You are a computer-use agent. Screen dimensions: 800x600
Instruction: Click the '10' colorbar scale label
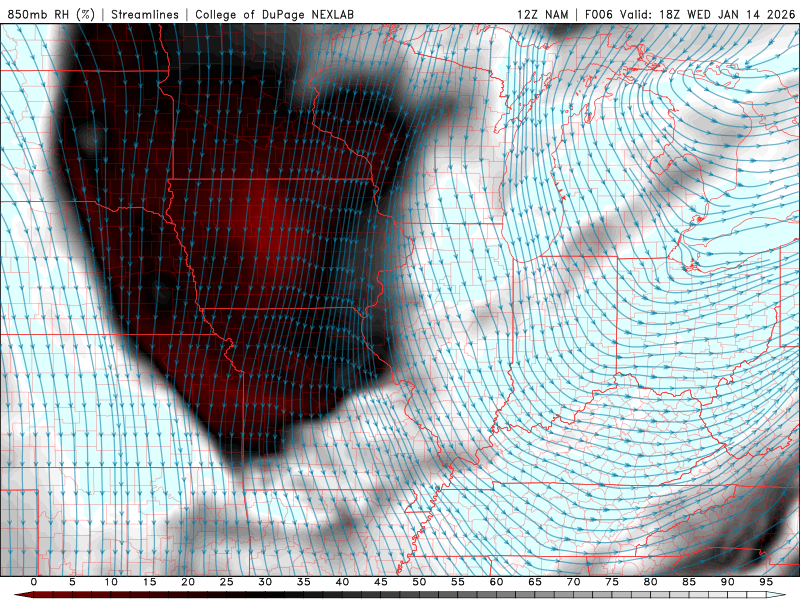[x=111, y=582]
